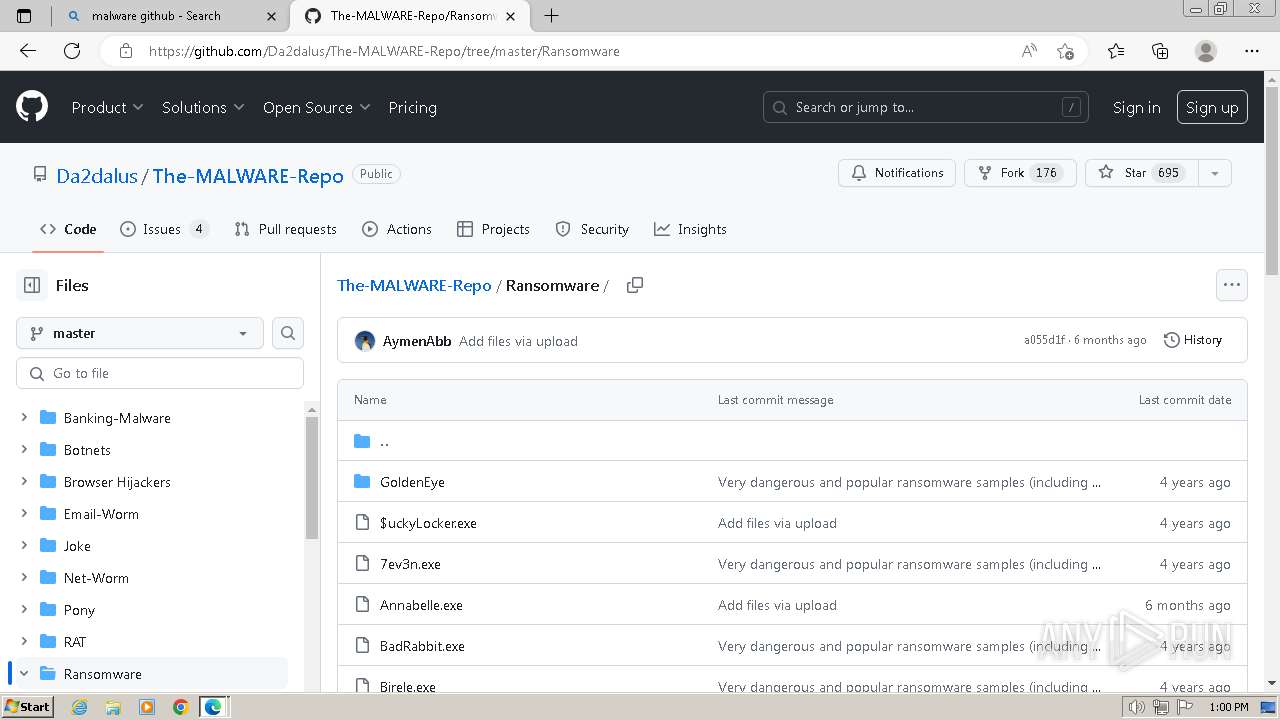Click the GoldenEye folder icon
Image resolution: width=1280 pixels, height=720 pixels.
click(362, 482)
